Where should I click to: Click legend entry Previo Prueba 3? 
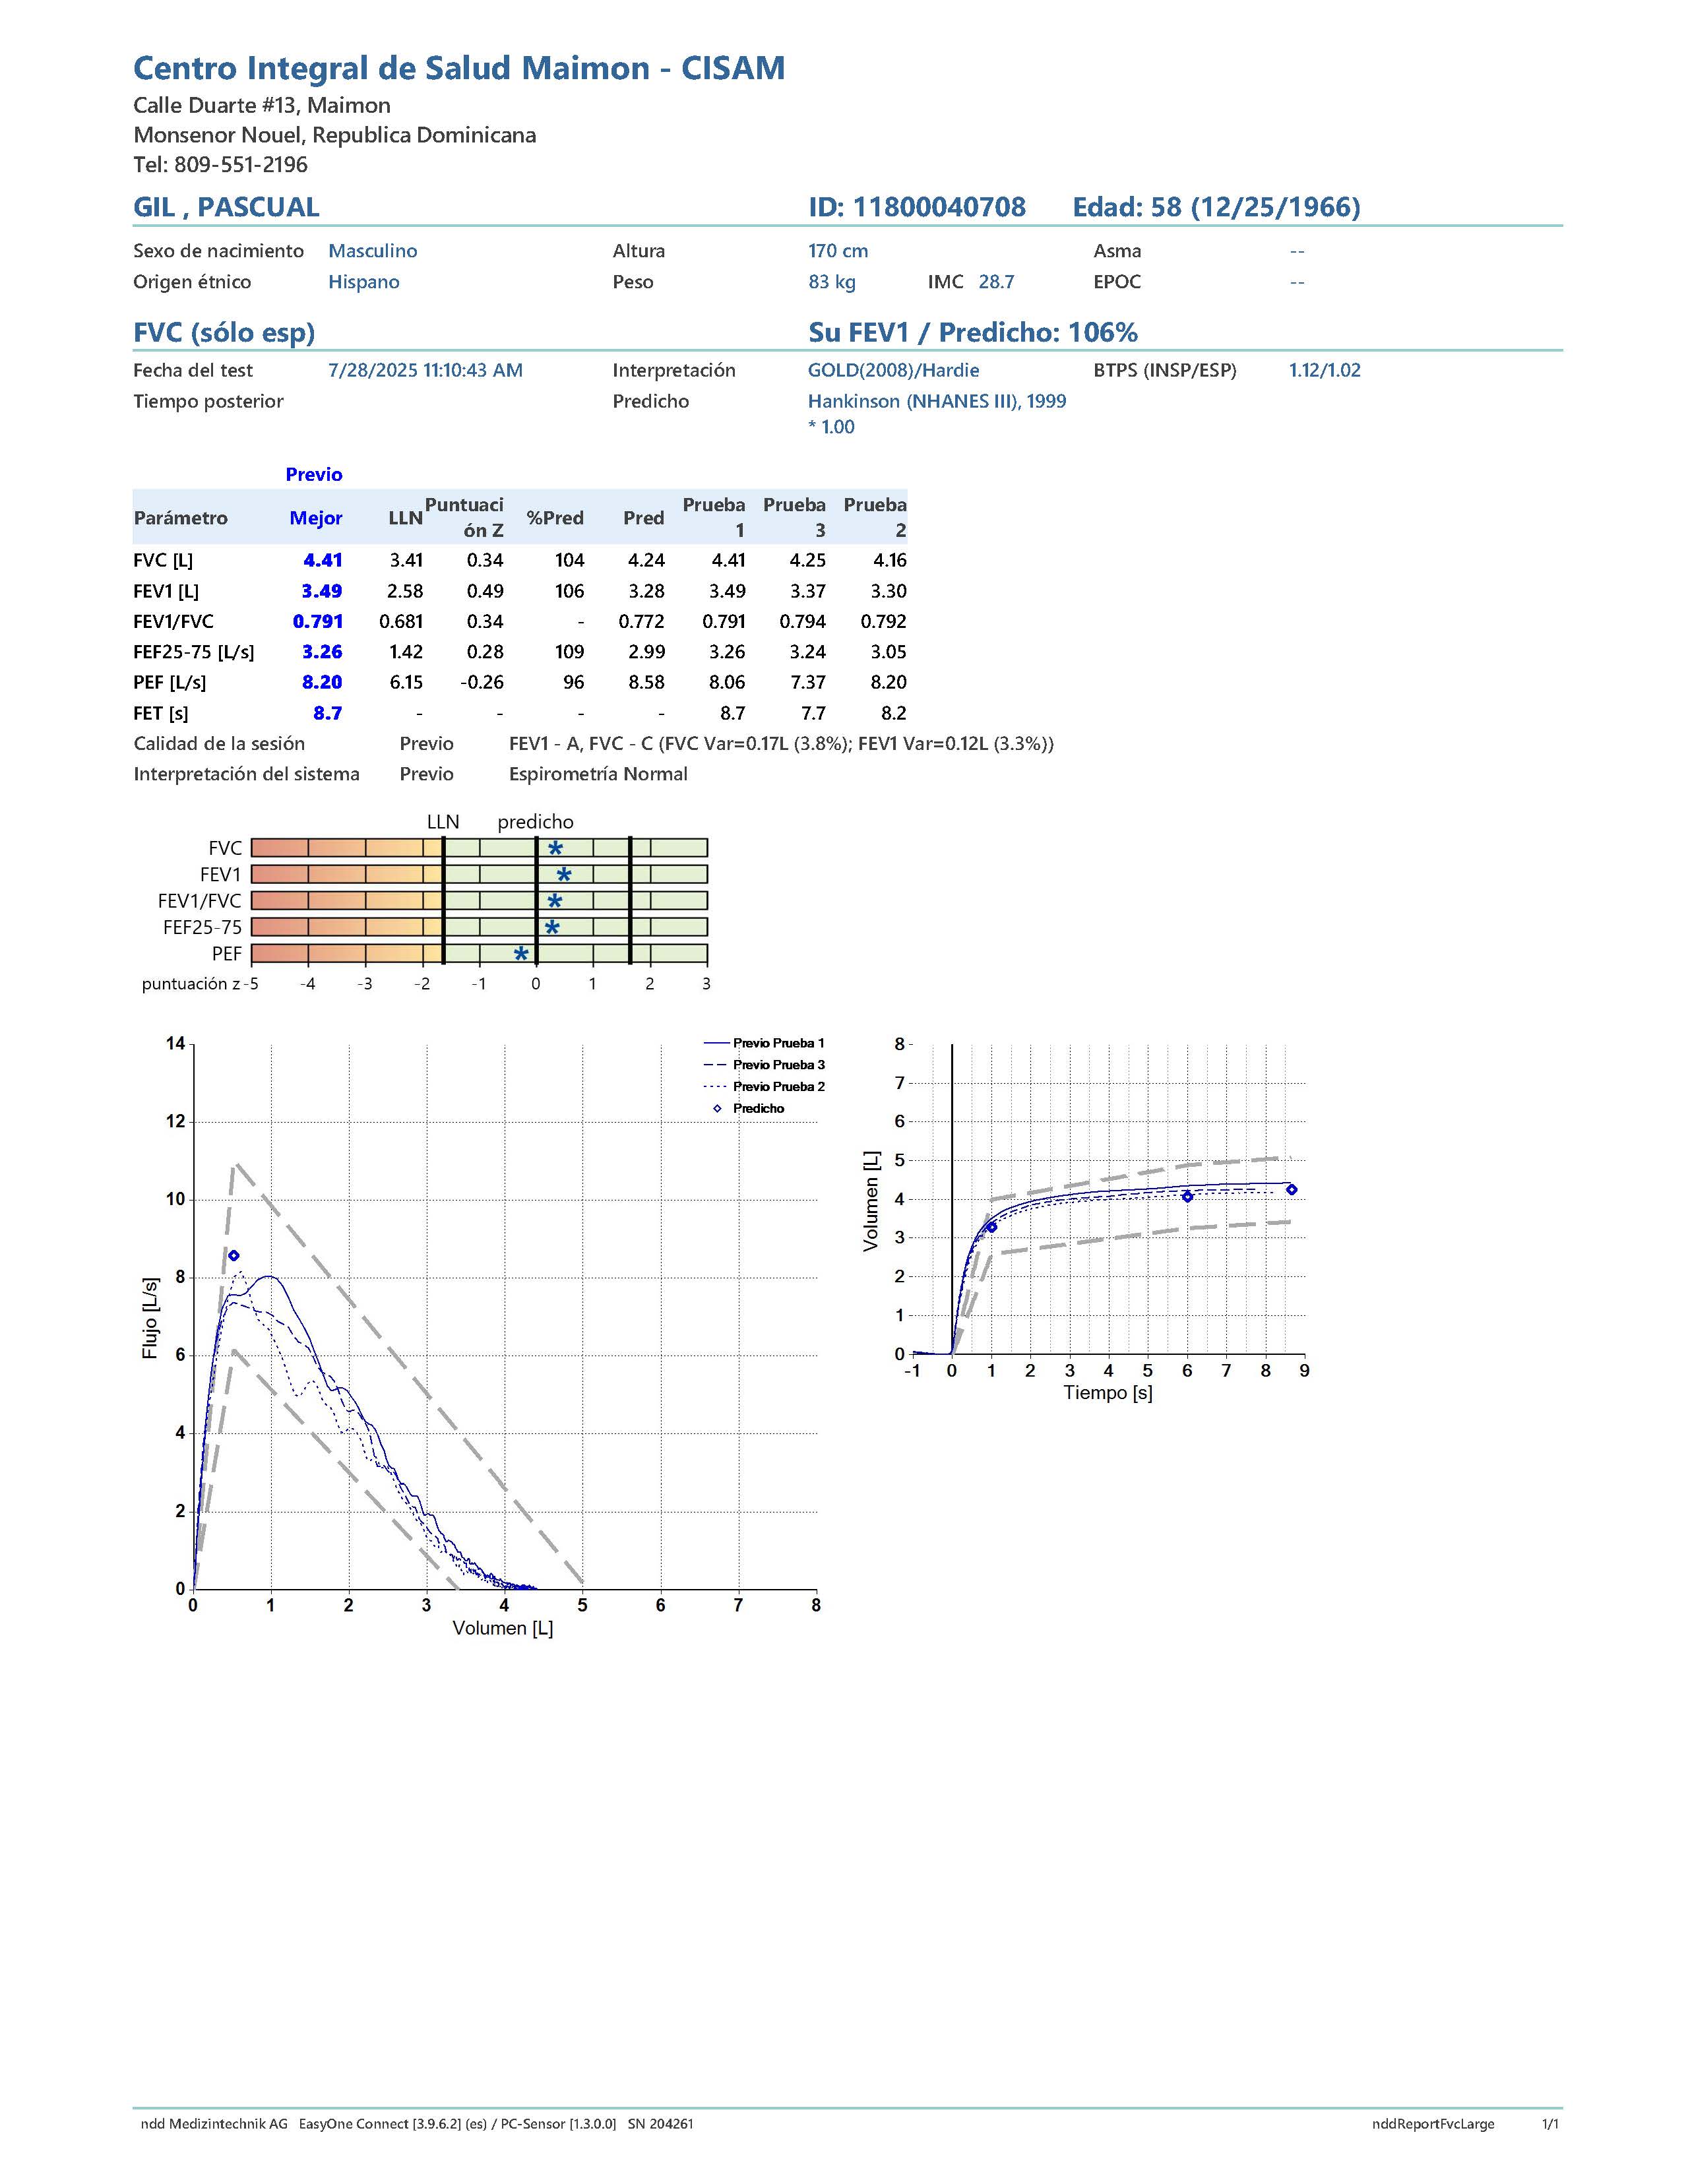[x=765, y=1065]
